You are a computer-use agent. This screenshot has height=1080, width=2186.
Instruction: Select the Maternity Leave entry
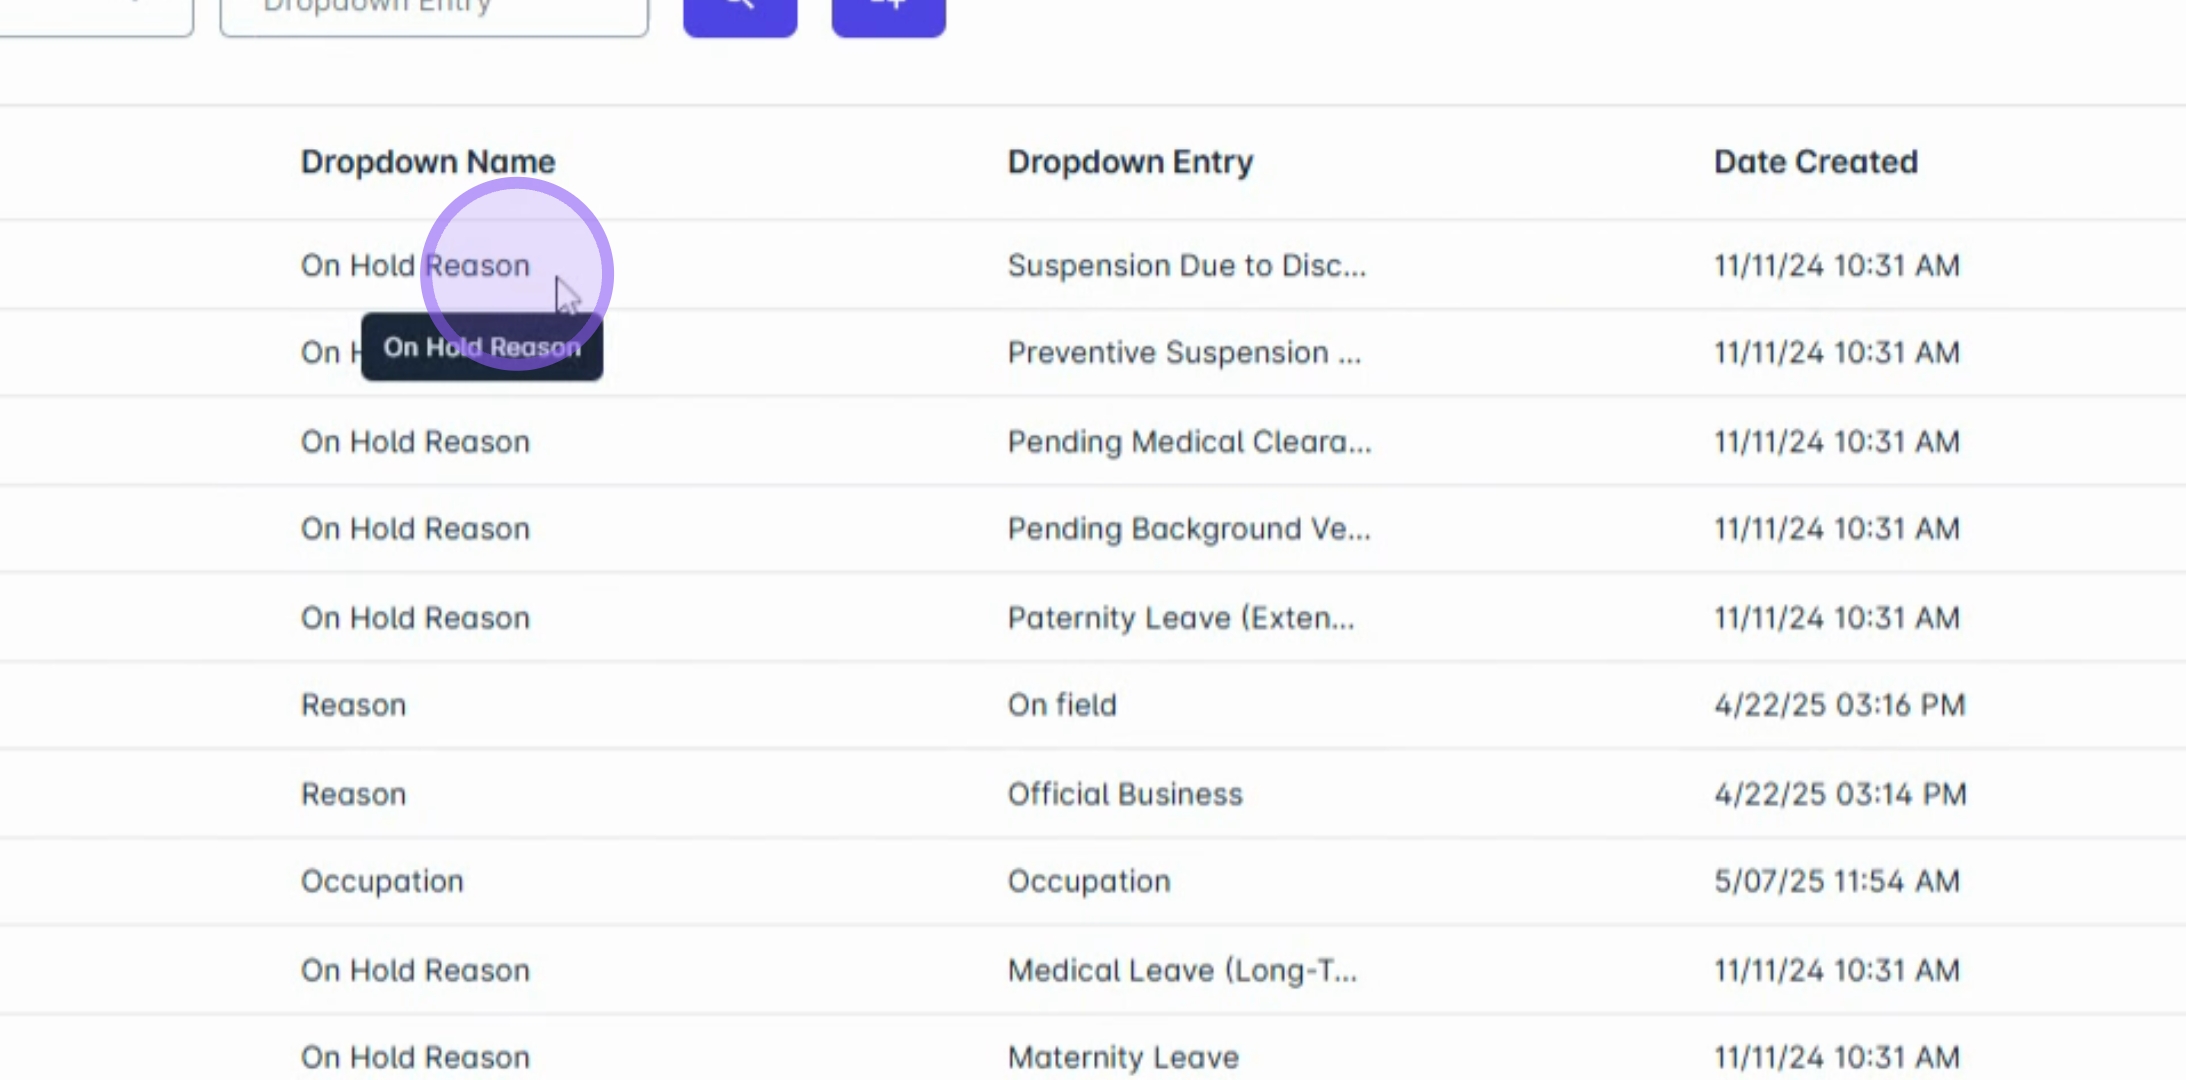point(1123,1057)
